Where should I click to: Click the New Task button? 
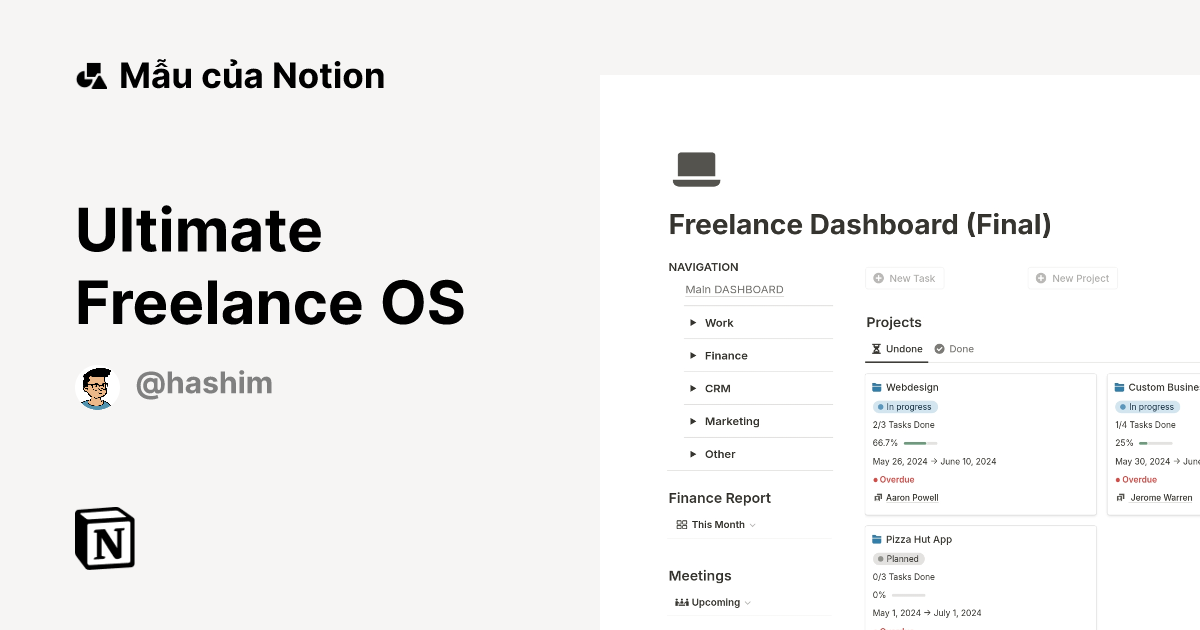[904, 278]
